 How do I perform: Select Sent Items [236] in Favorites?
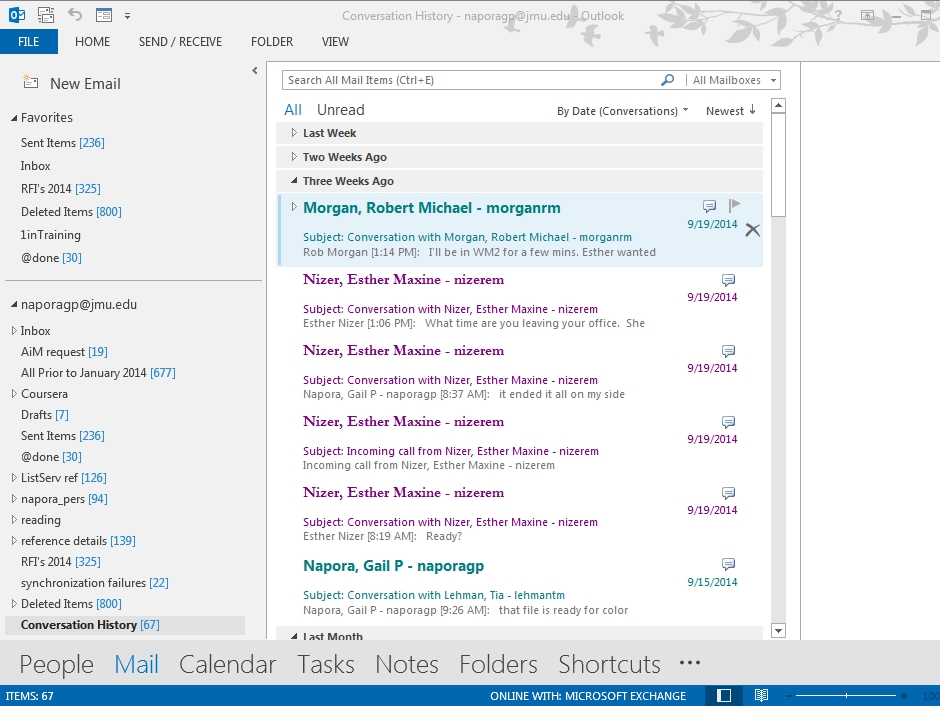click(62, 143)
